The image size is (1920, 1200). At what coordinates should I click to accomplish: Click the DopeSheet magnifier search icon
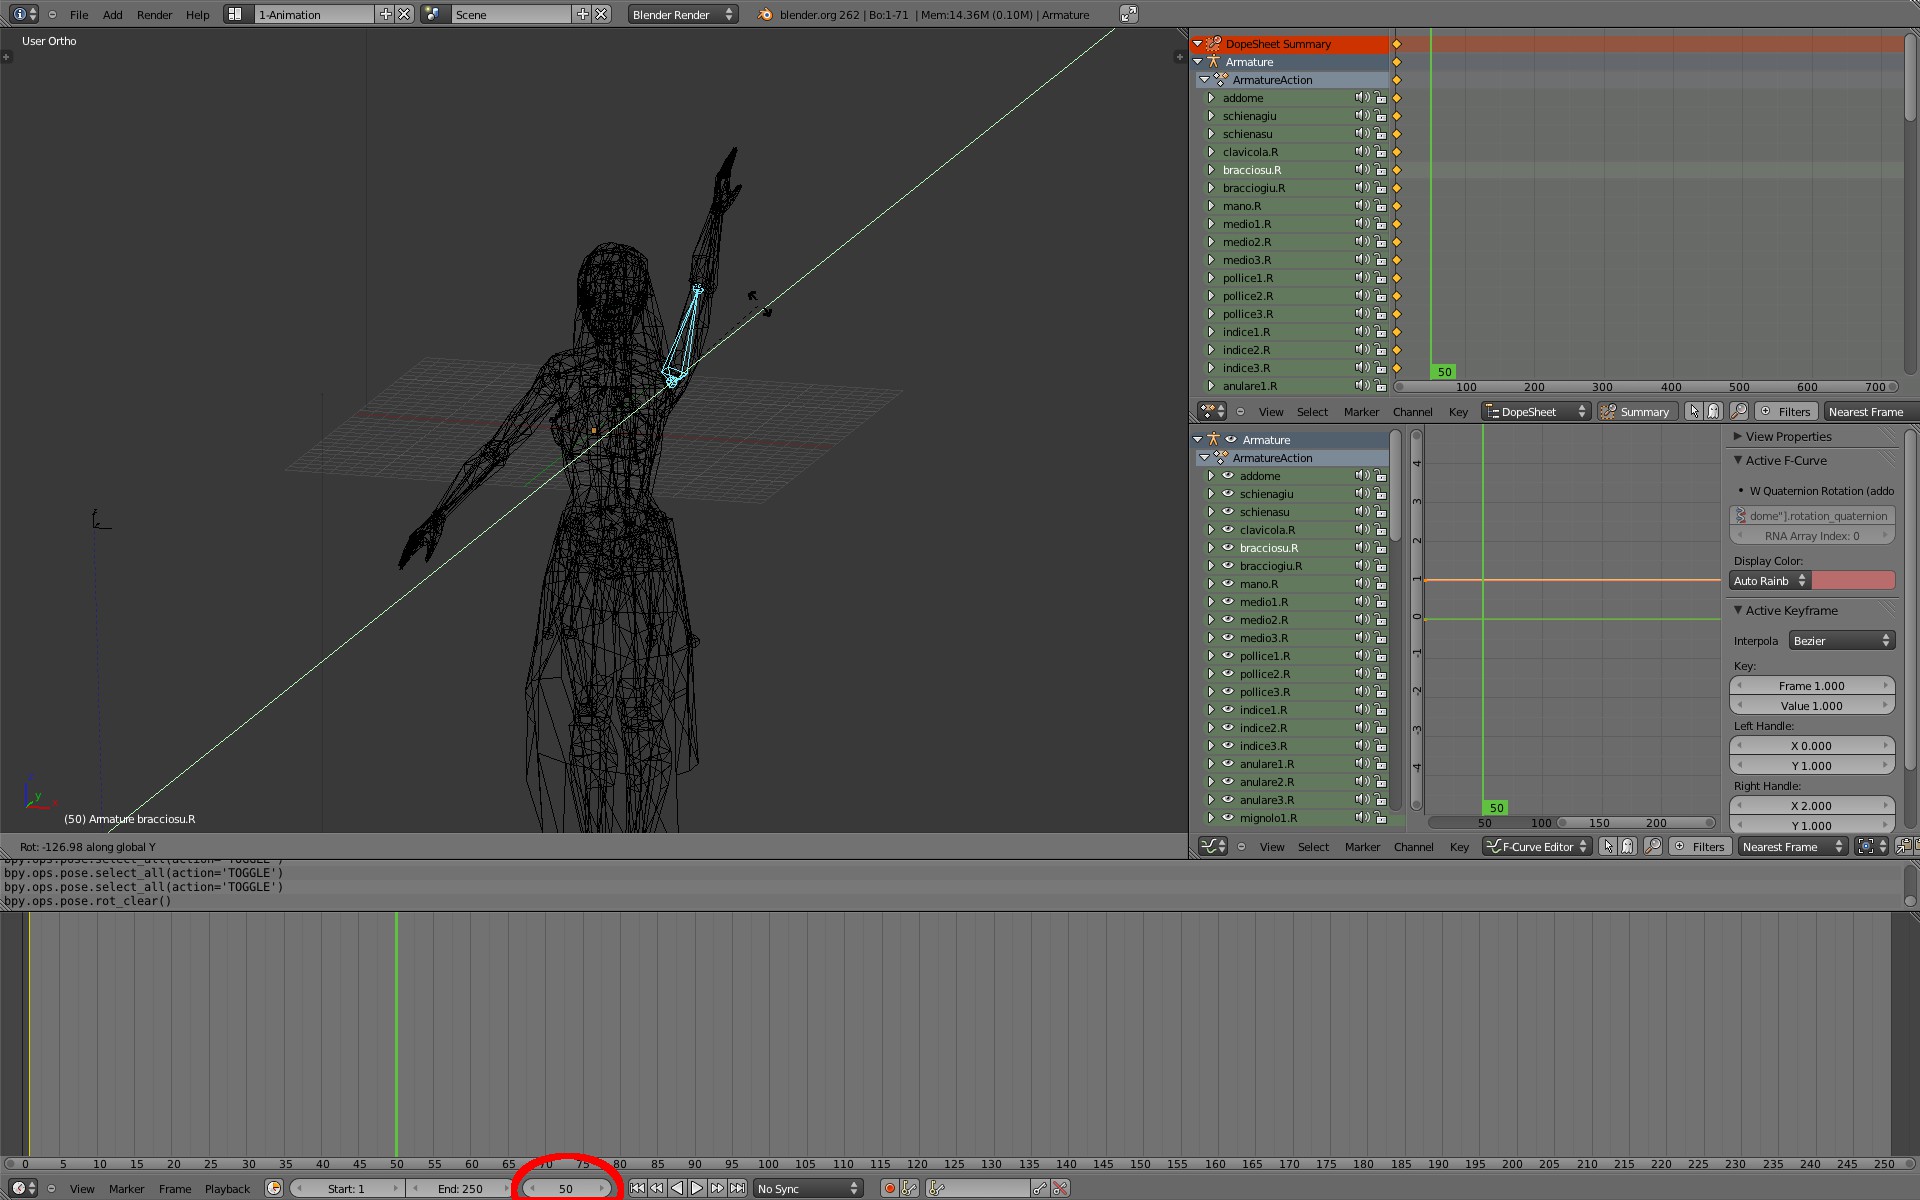click(x=1739, y=412)
